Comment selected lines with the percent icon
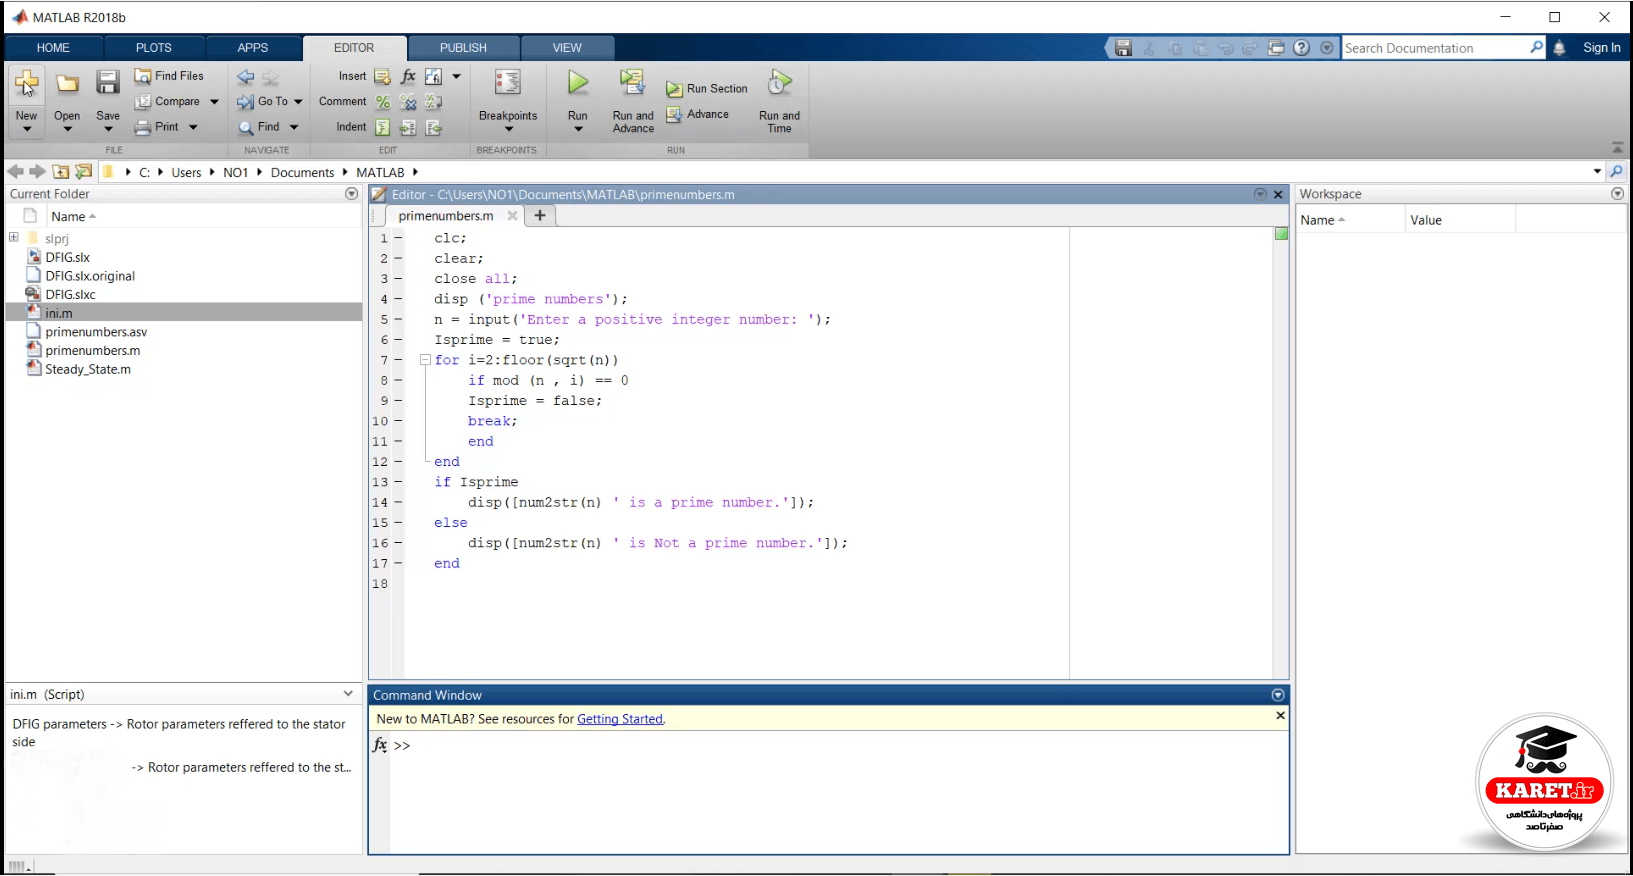This screenshot has height=876, width=1633. pos(383,102)
